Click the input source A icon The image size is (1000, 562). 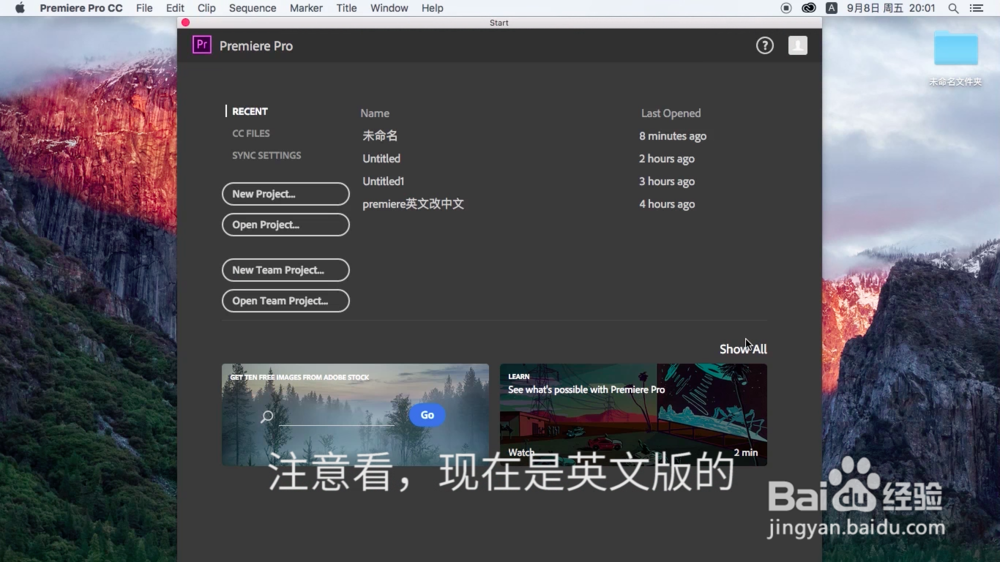point(831,8)
